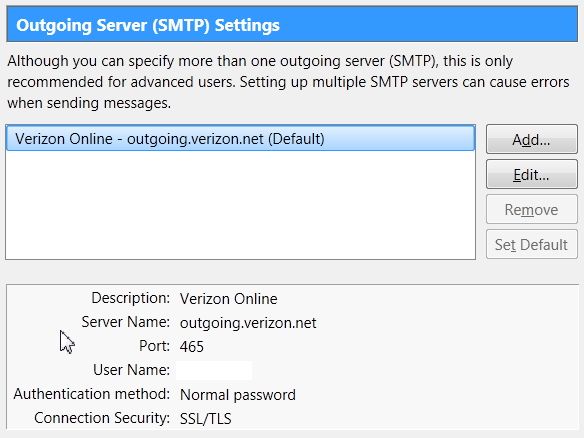Click the Set Default button
The image size is (584, 438).
pos(531,244)
